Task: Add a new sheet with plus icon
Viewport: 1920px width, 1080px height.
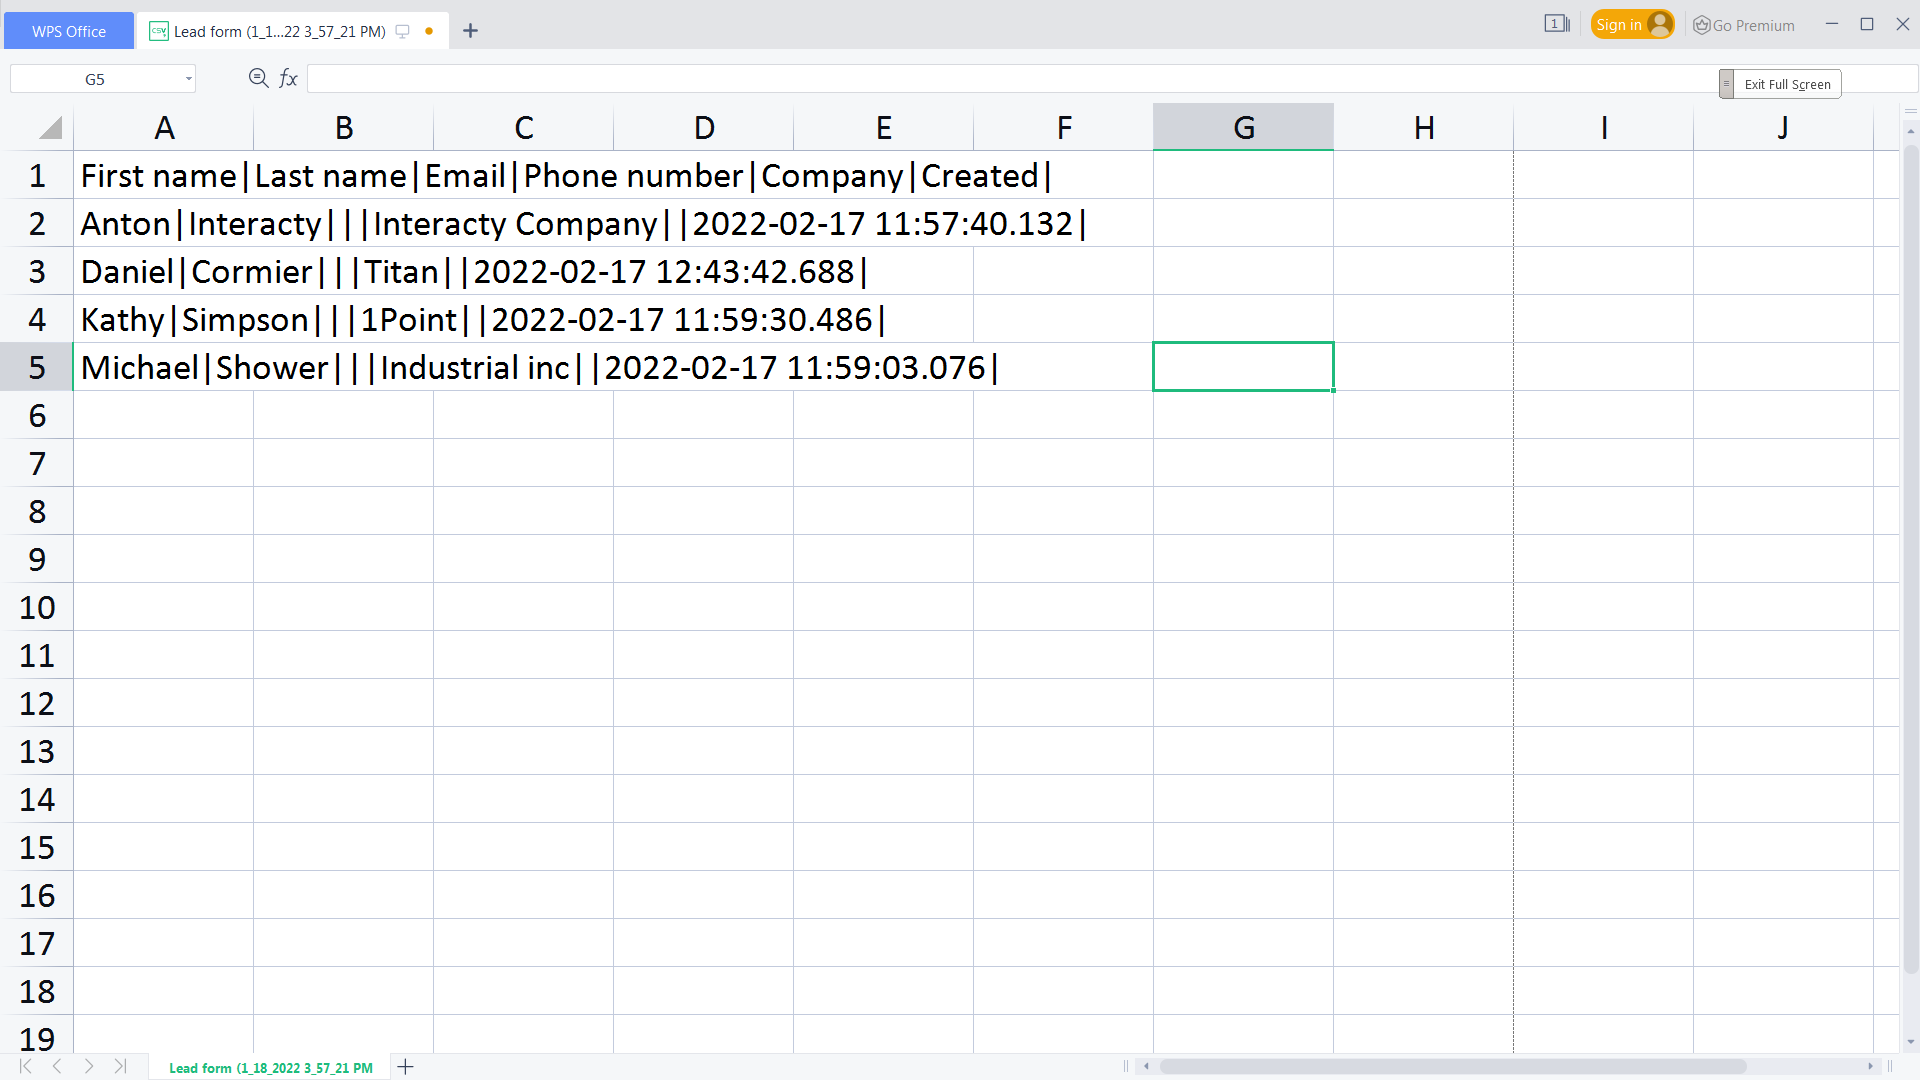Action: click(405, 1067)
